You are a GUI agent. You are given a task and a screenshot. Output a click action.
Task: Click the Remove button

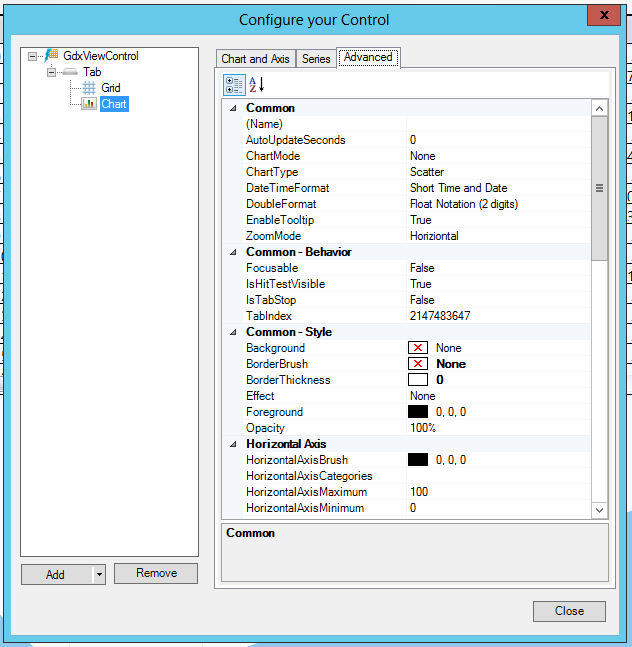156,573
